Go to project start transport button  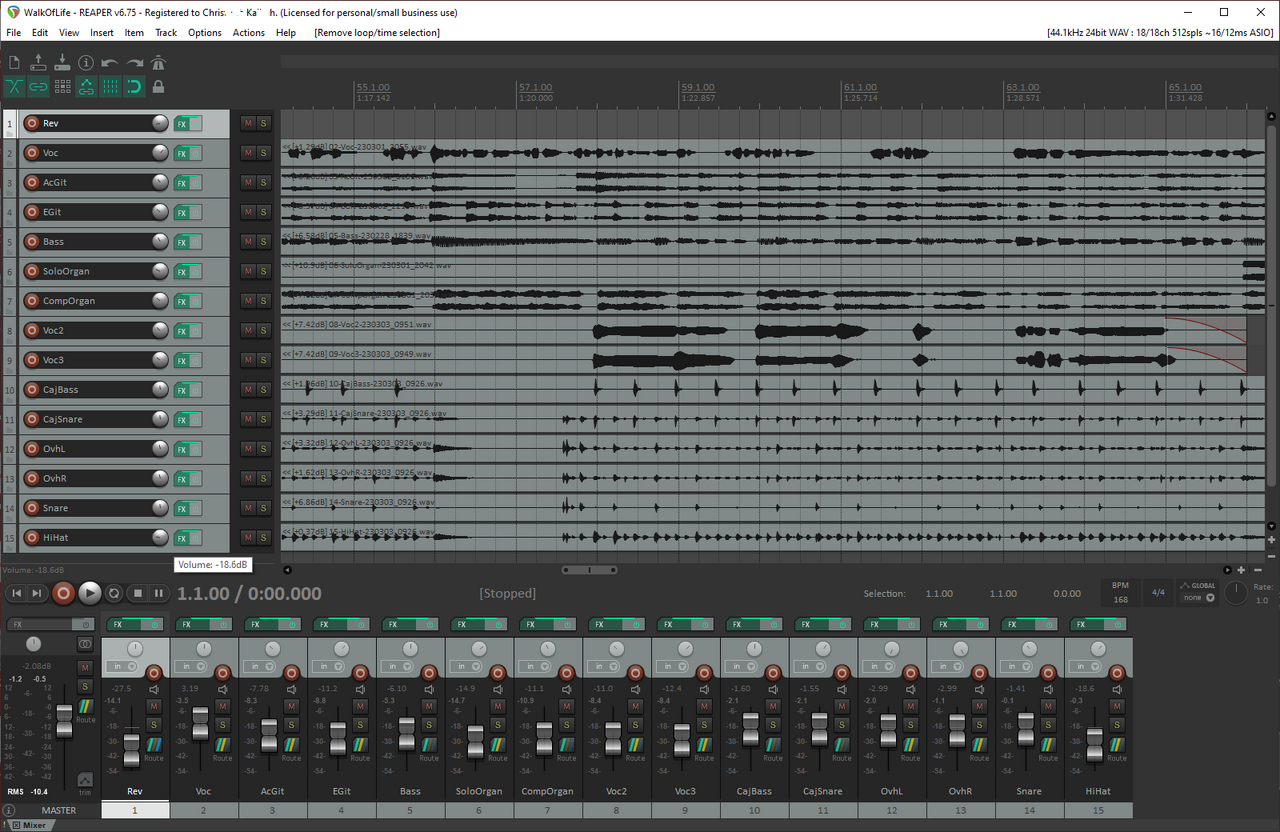(x=16, y=593)
